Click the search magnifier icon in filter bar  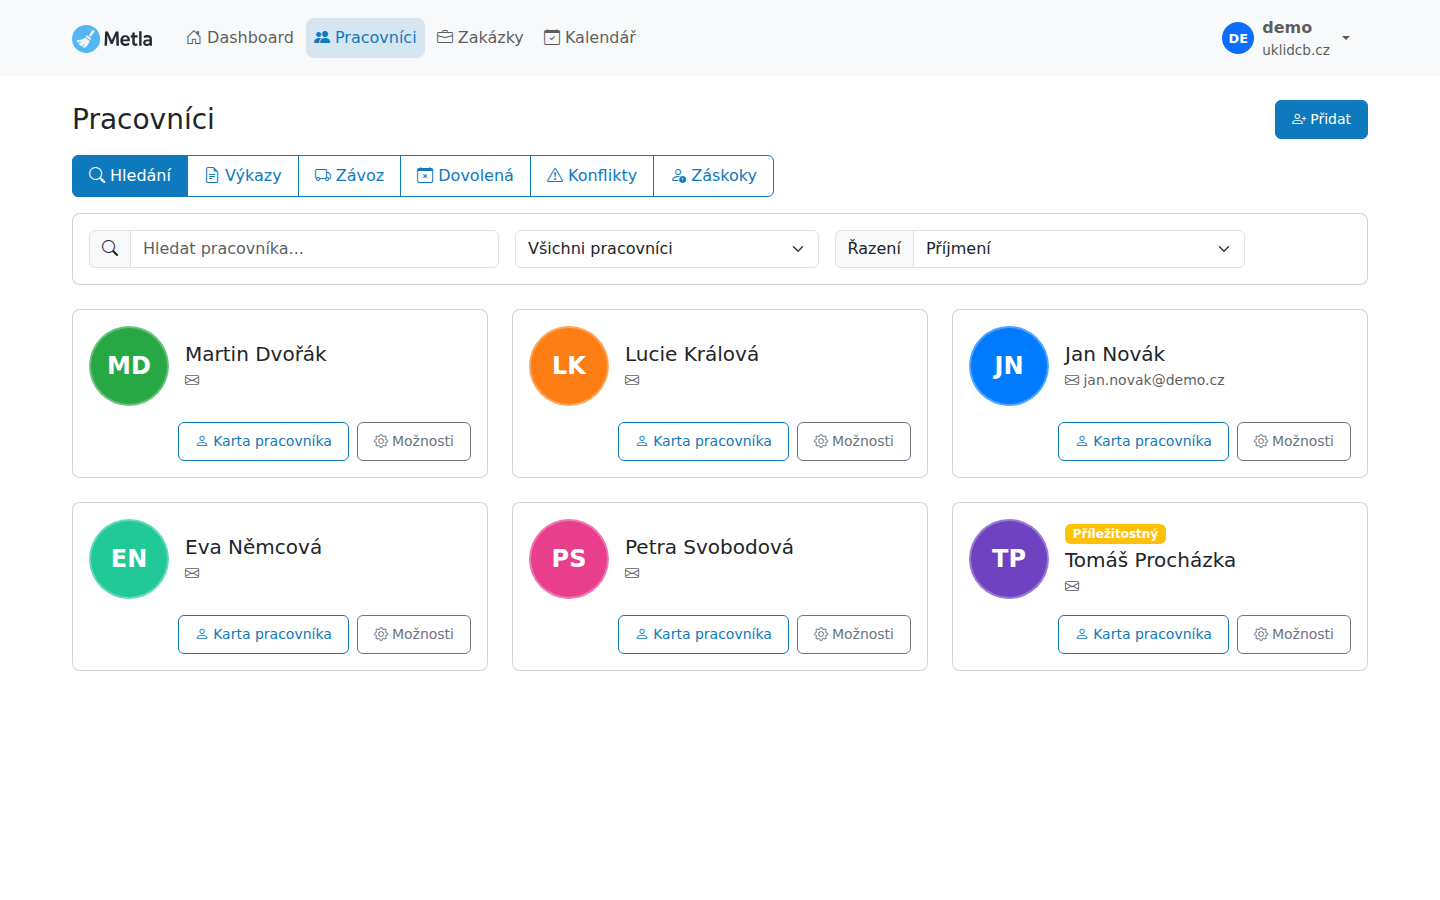click(110, 249)
